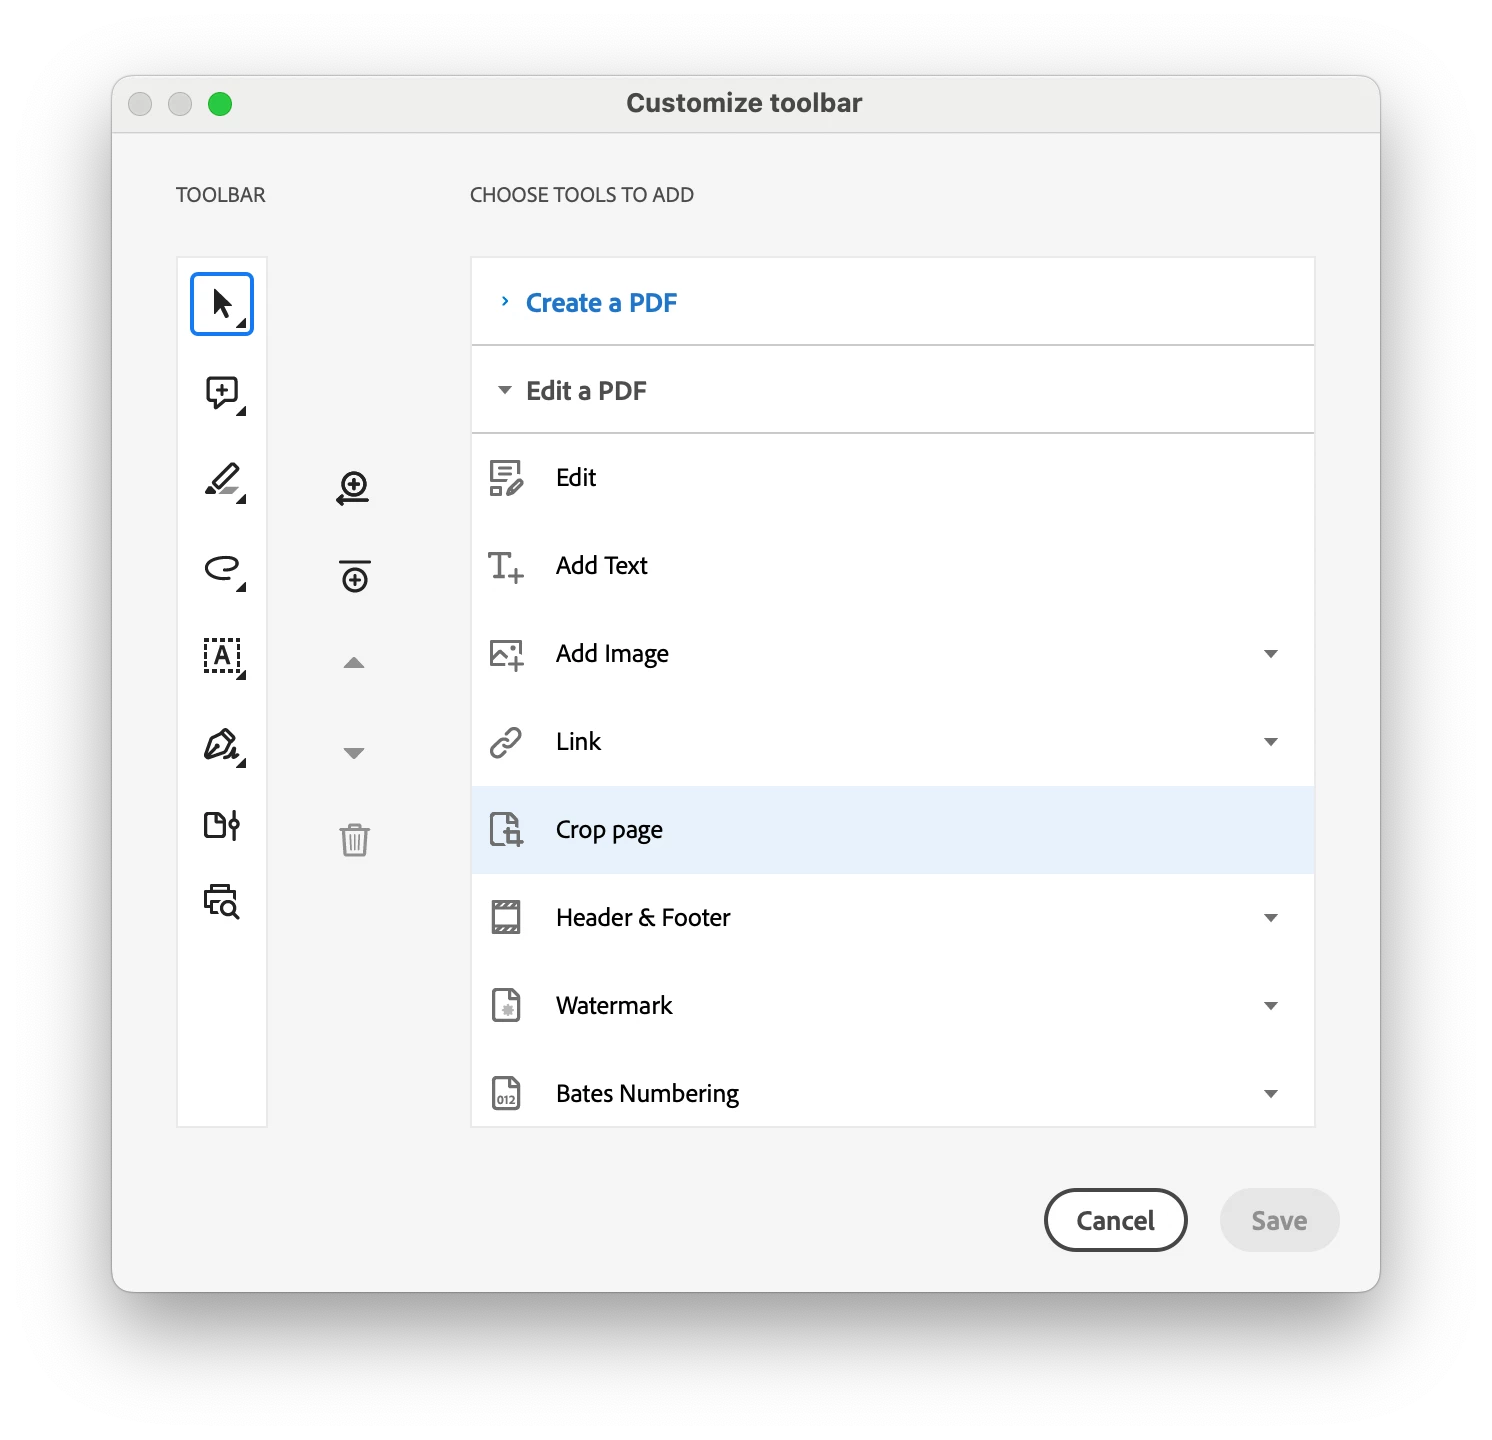Click the trash icon to remove tool
Viewport: 1492px width, 1440px height.
(x=354, y=840)
